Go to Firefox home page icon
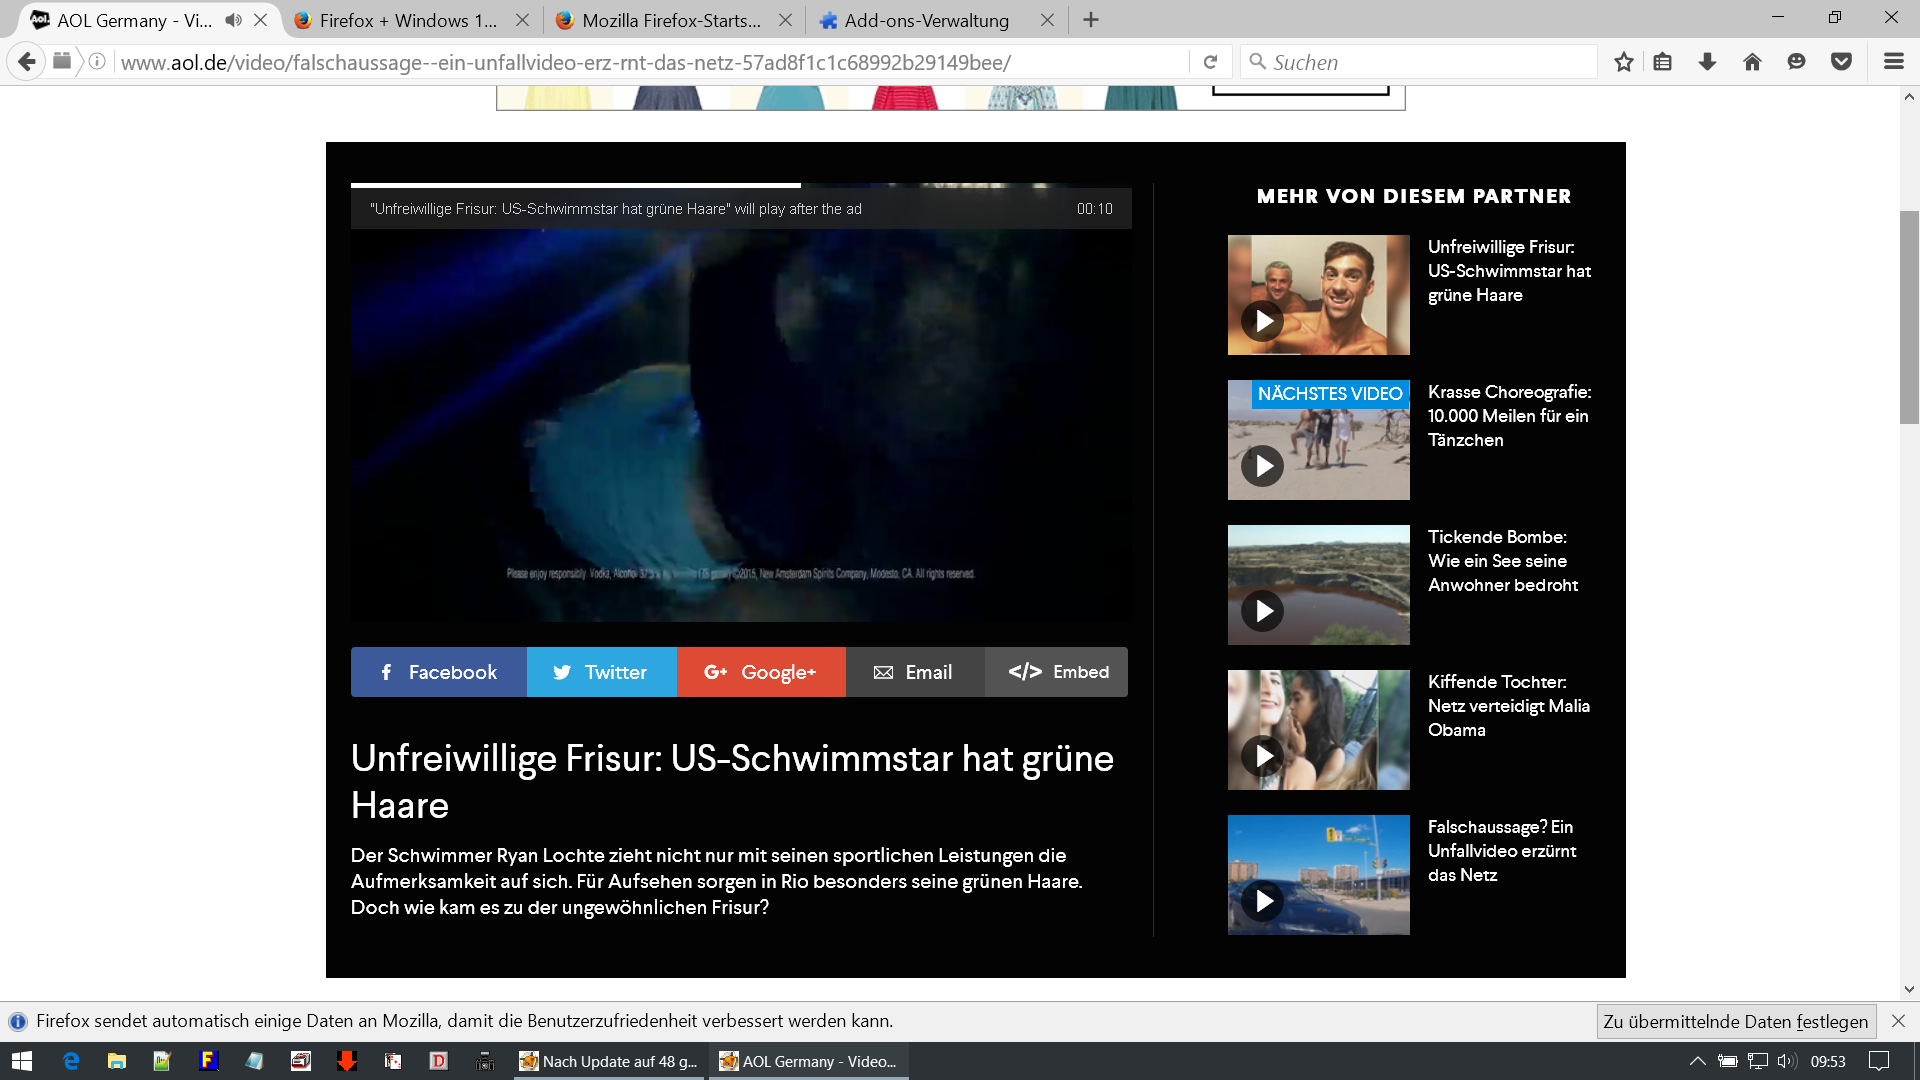The height and width of the screenshot is (1080, 1920). 1752,62
